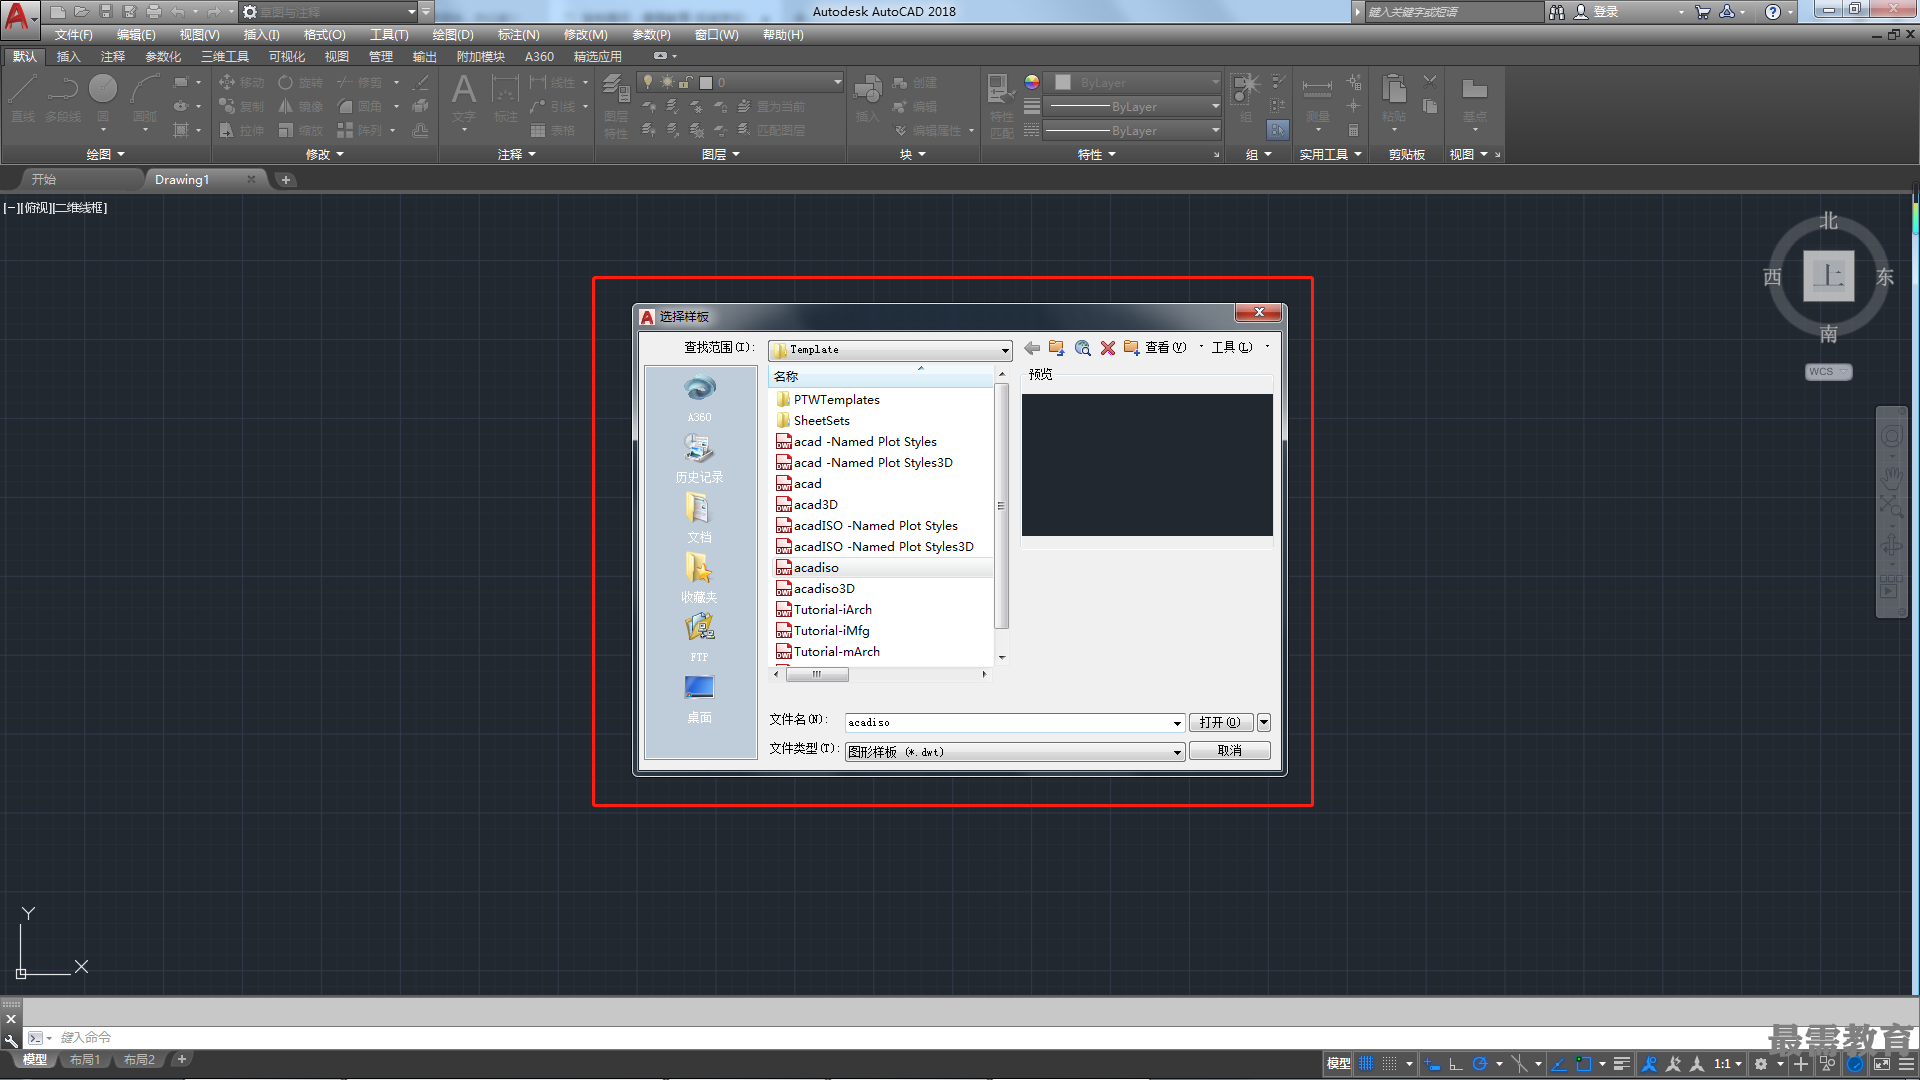Click the 打开(O) open button
The image size is (1920, 1080).
1220,722
